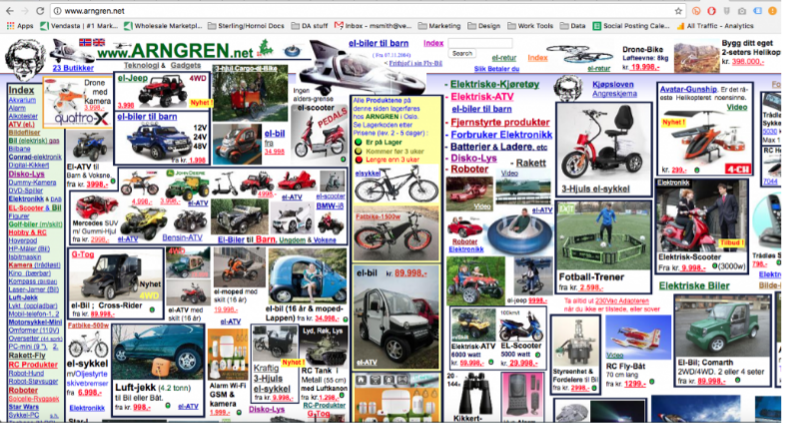Click the www.ARNGREN.net site title
Image resolution: width=785 pixels, height=427 pixels.
point(175,51)
